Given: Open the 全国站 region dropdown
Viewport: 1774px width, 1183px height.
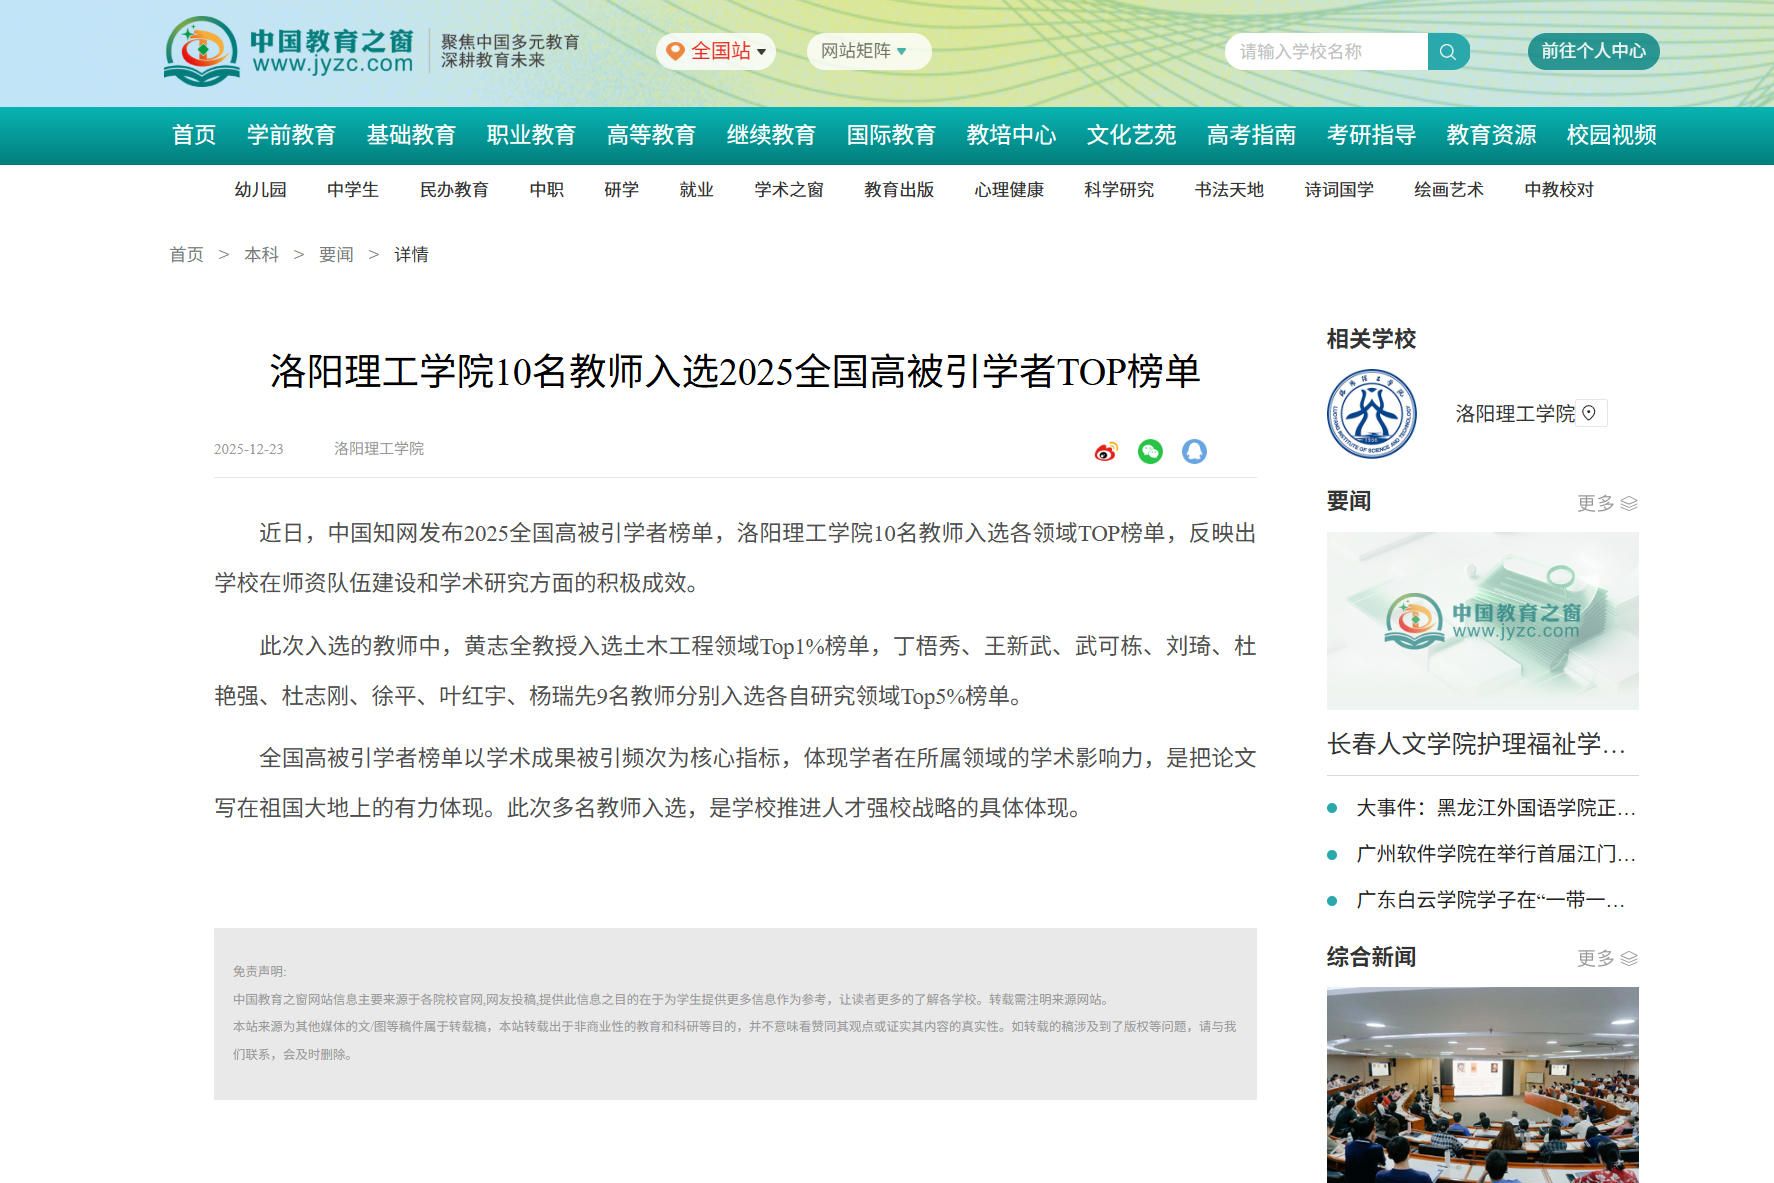Looking at the screenshot, I should (717, 51).
